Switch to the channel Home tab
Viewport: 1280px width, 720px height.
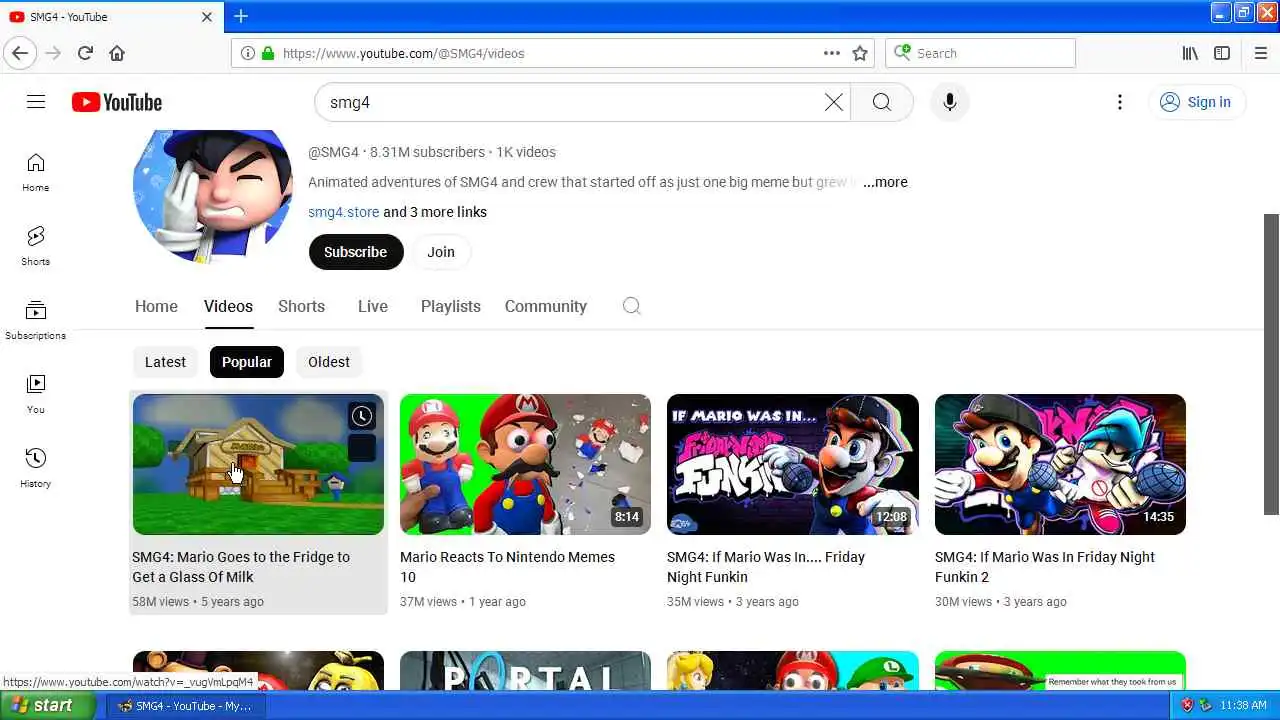[156, 306]
